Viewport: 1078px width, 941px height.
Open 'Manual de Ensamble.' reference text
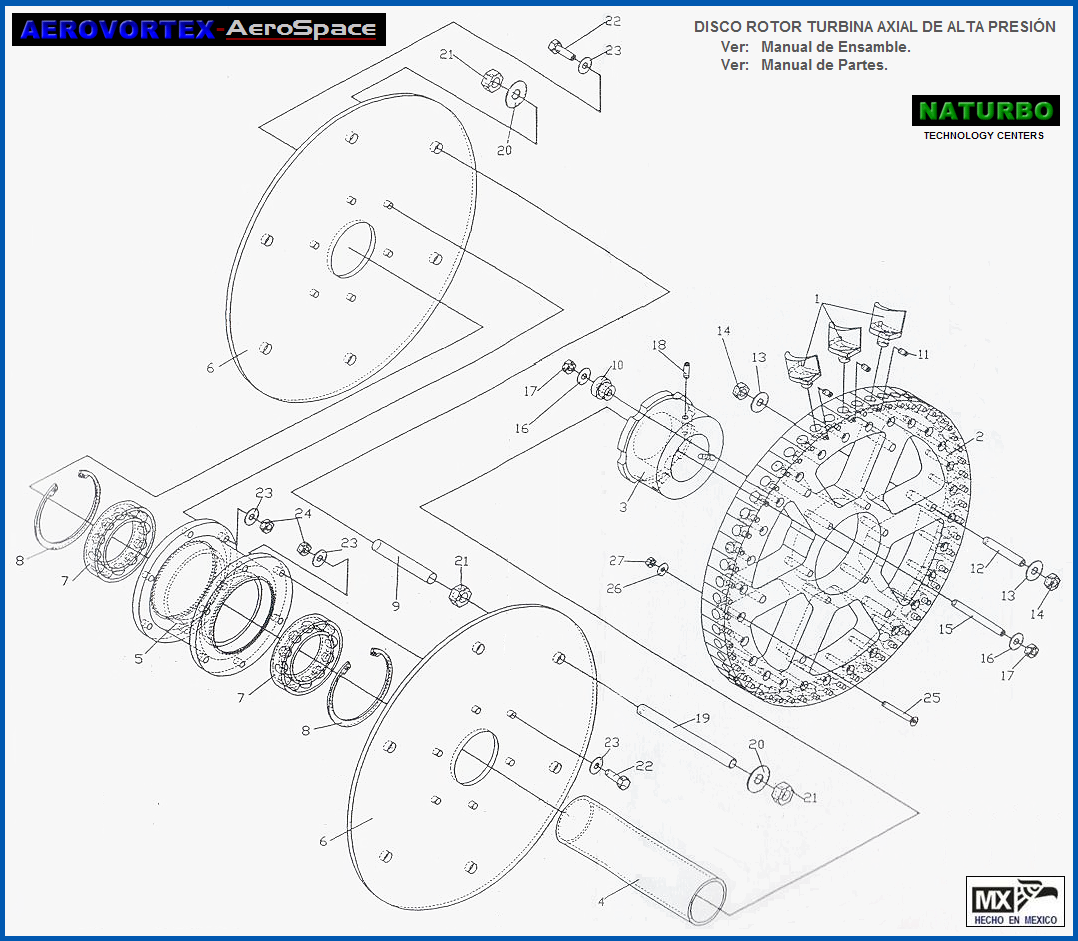click(835, 47)
